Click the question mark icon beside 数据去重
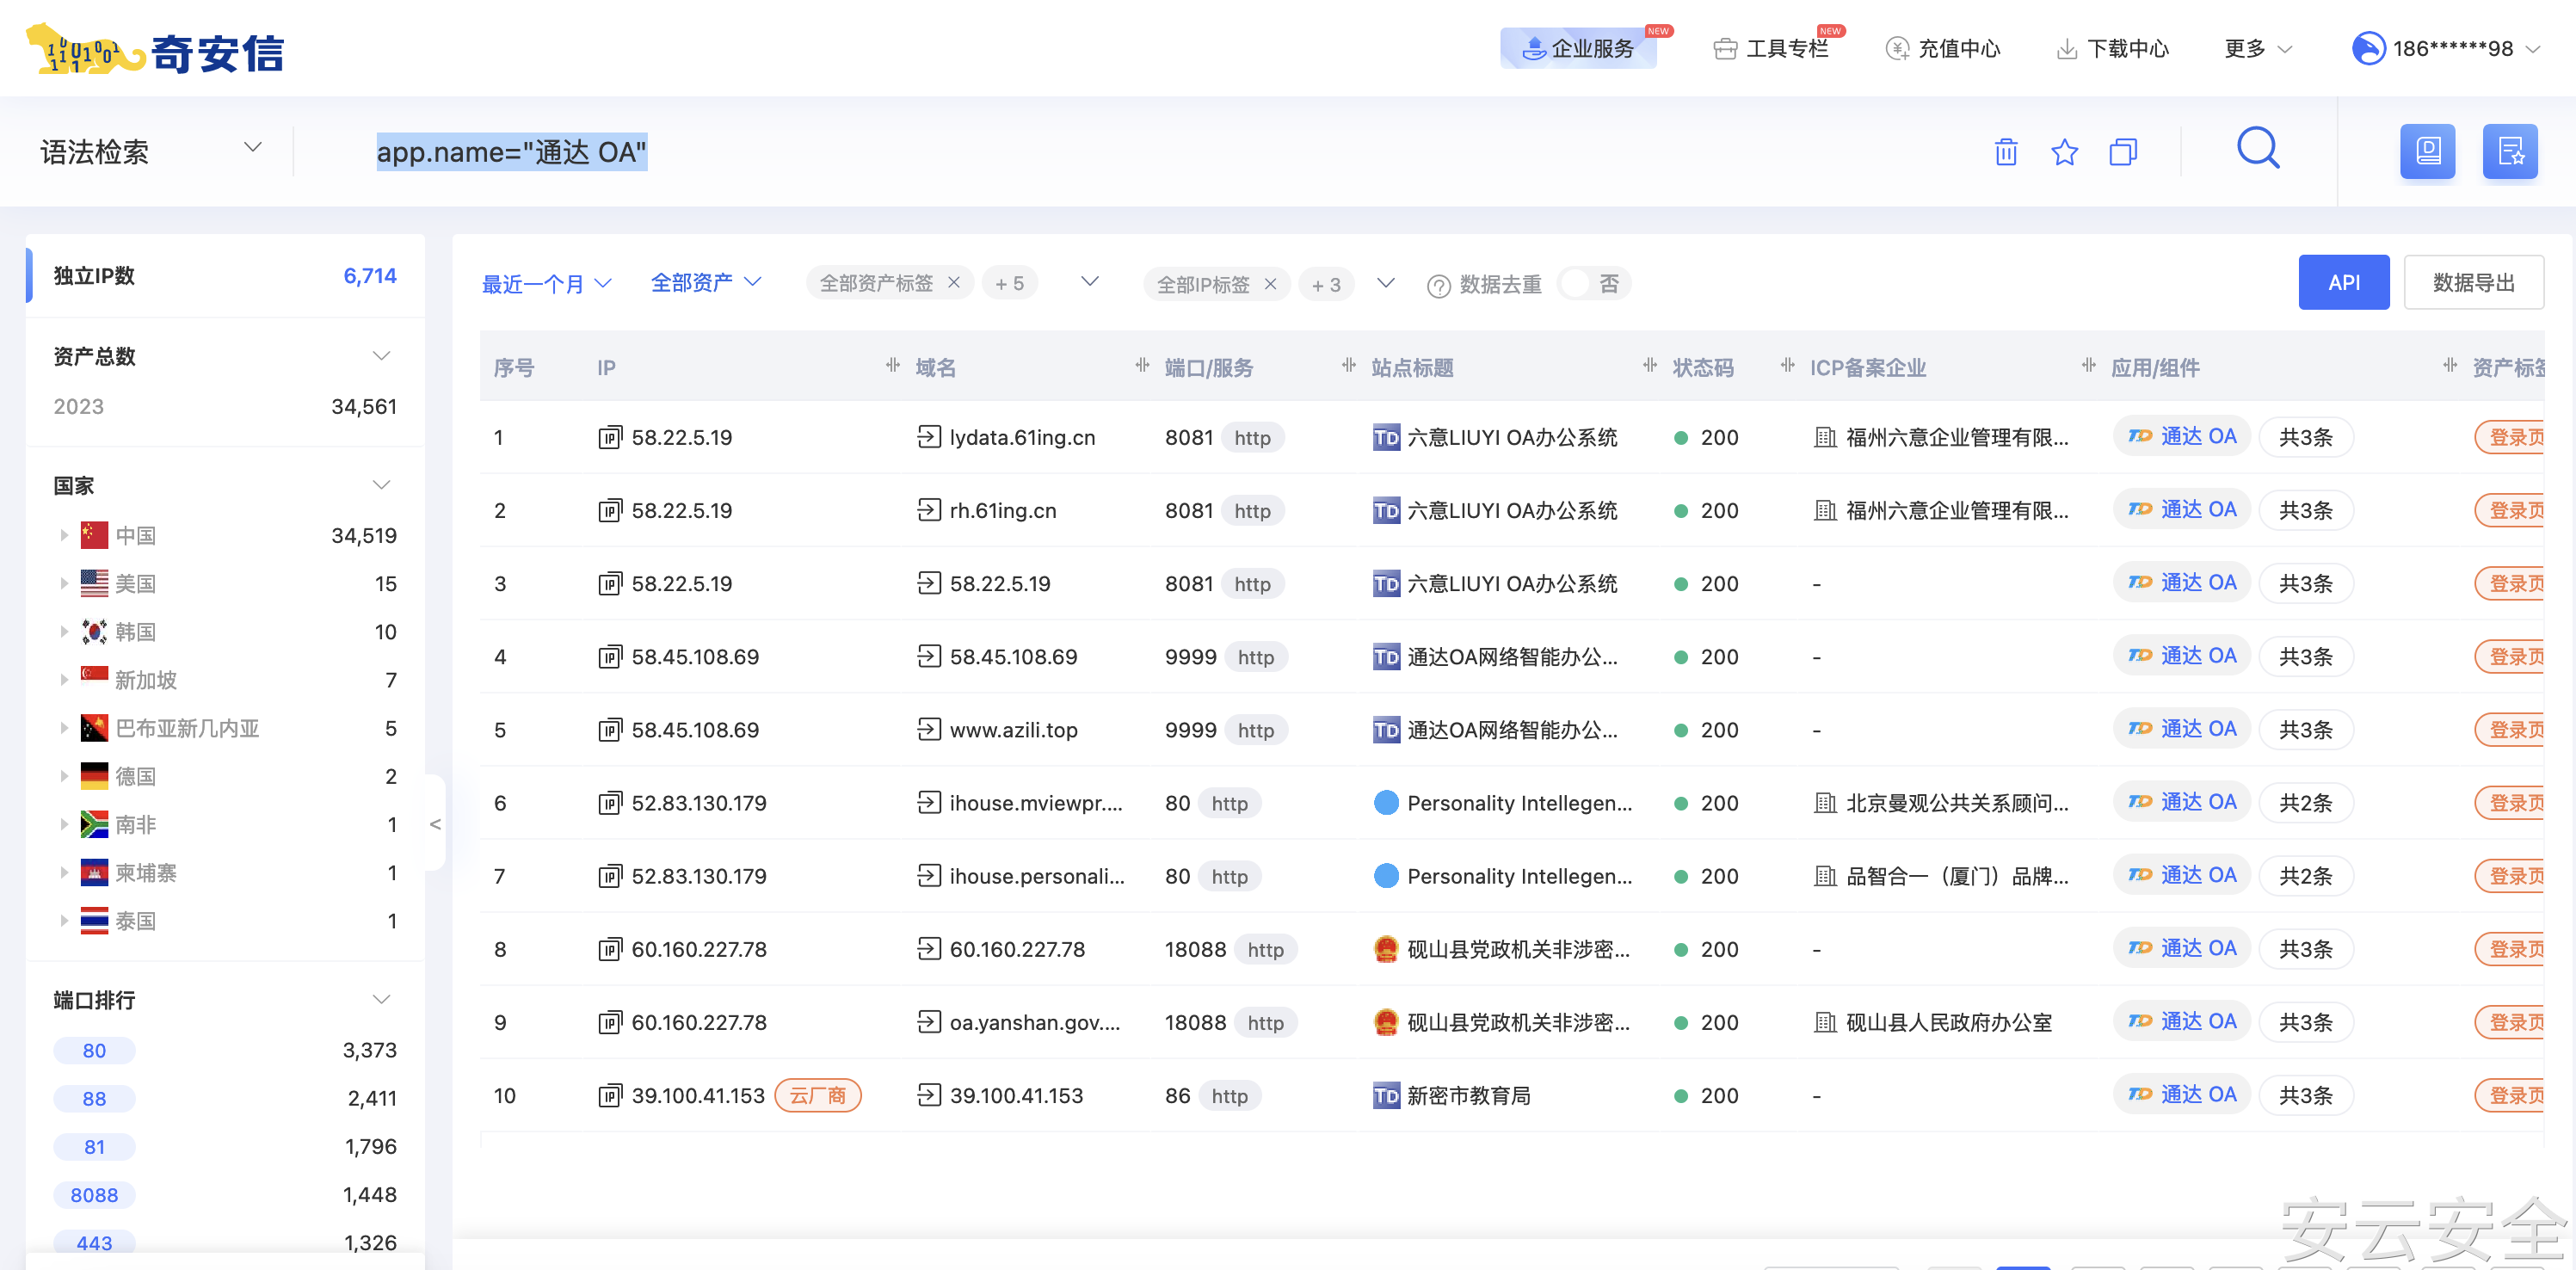This screenshot has height=1270, width=2576. 1438,286
